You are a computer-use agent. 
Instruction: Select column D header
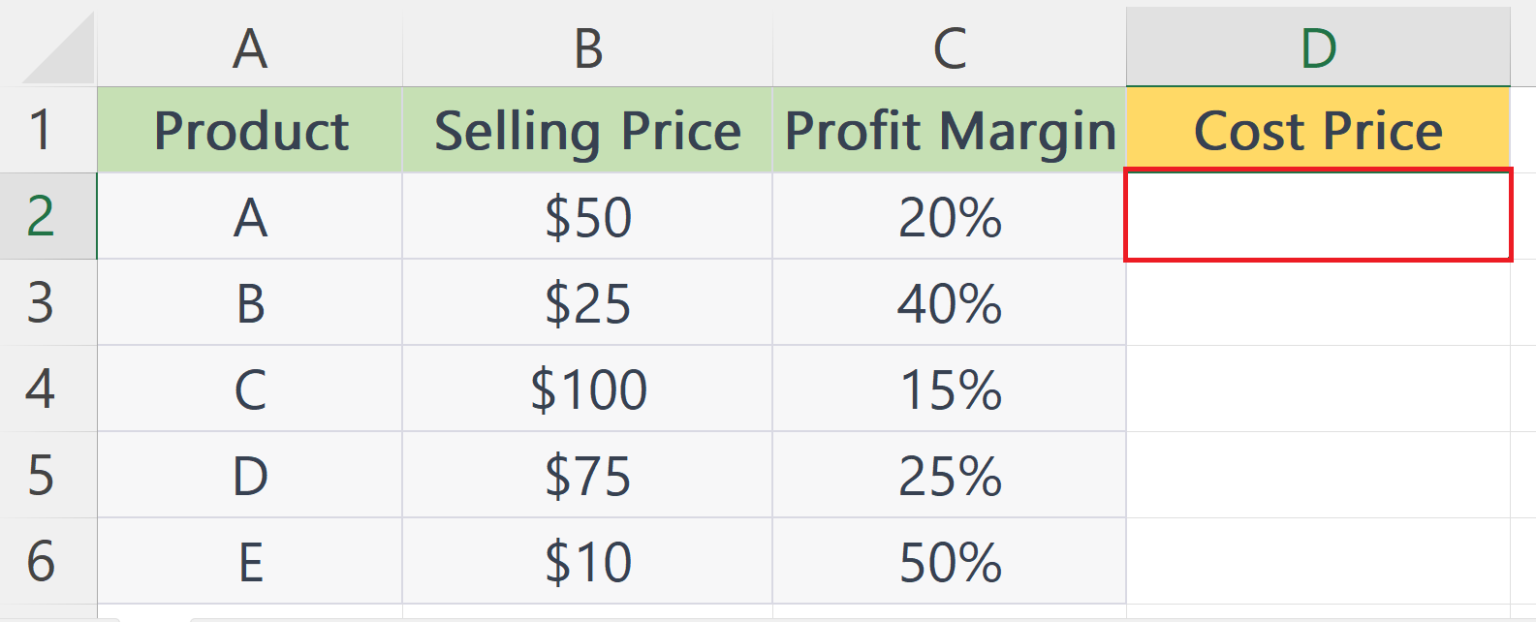pos(1318,47)
